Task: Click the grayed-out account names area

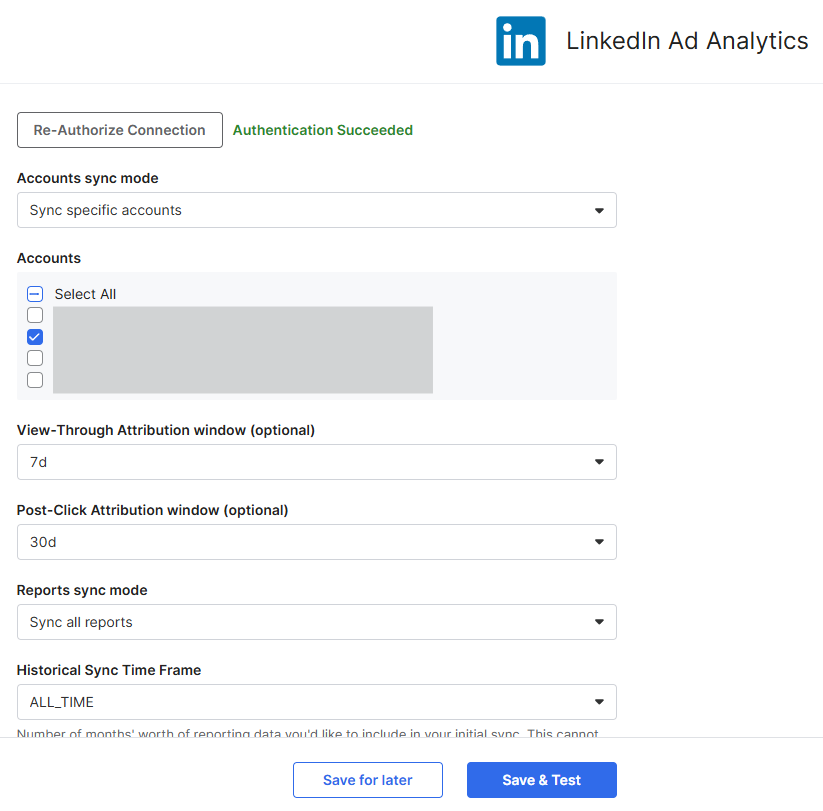Action: [242, 349]
